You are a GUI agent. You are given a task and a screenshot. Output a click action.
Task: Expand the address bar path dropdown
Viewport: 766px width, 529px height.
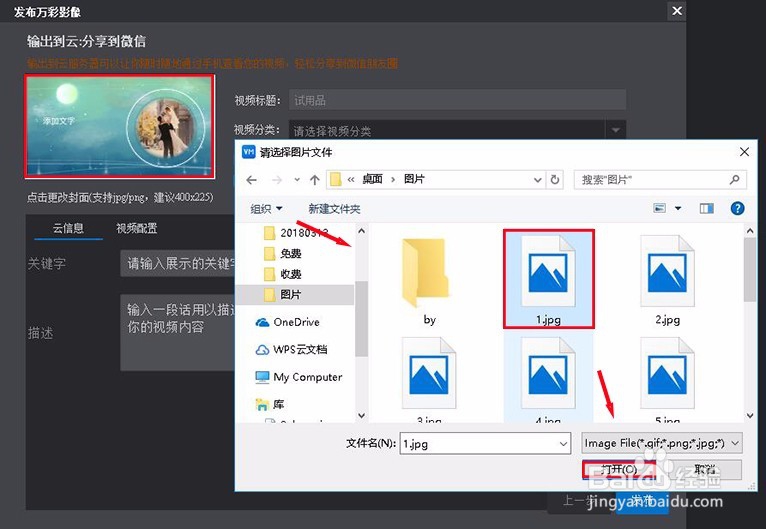[537, 180]
